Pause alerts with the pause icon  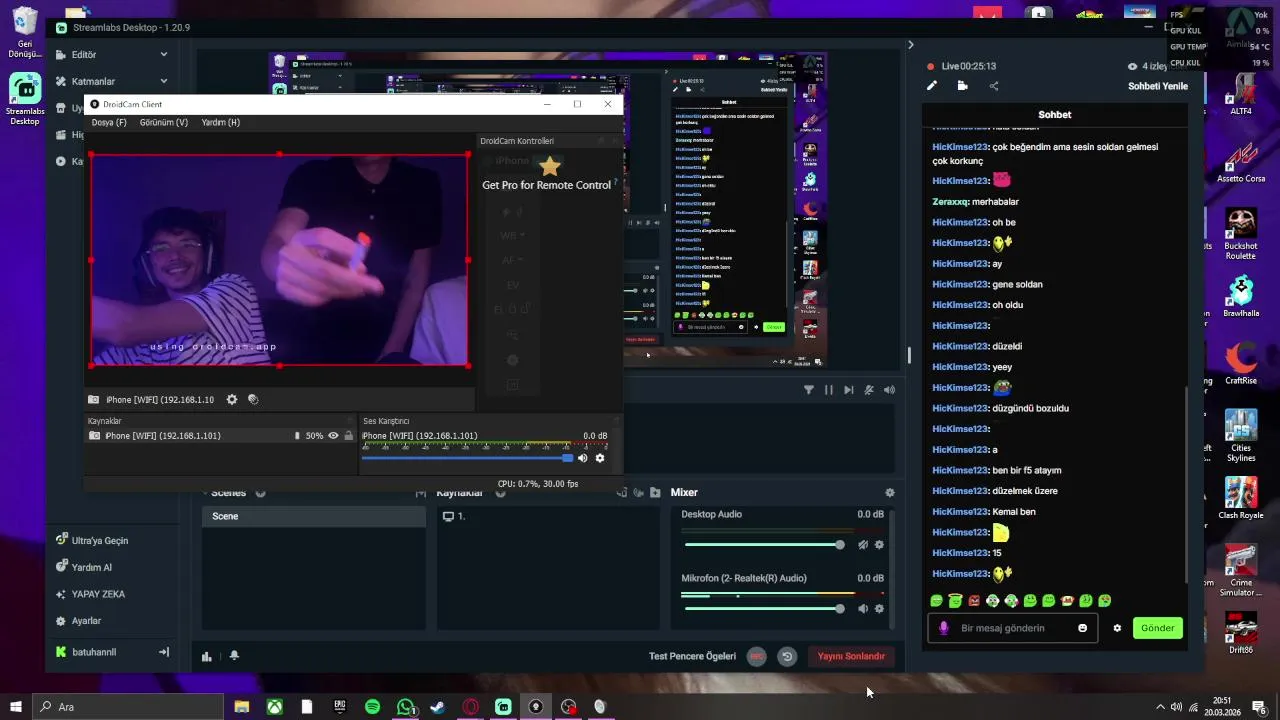click(x=829, y=390)
